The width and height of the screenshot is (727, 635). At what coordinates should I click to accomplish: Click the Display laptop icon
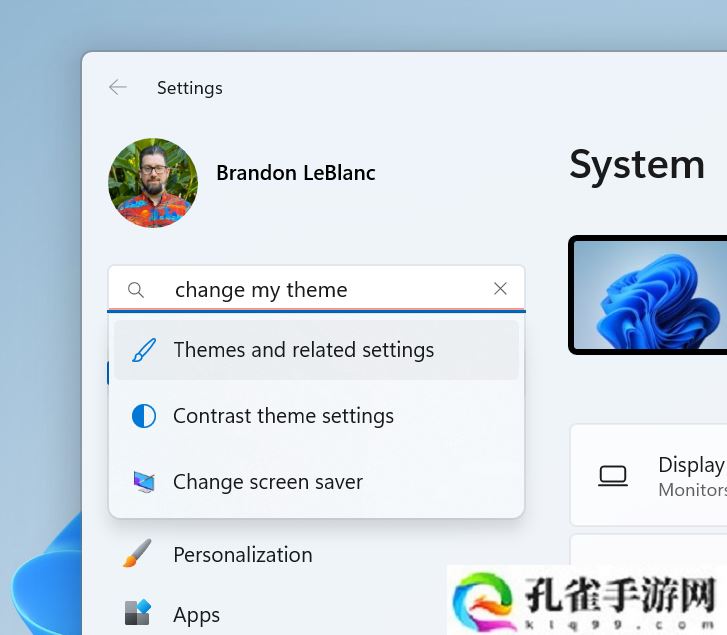tap(613, 476)
